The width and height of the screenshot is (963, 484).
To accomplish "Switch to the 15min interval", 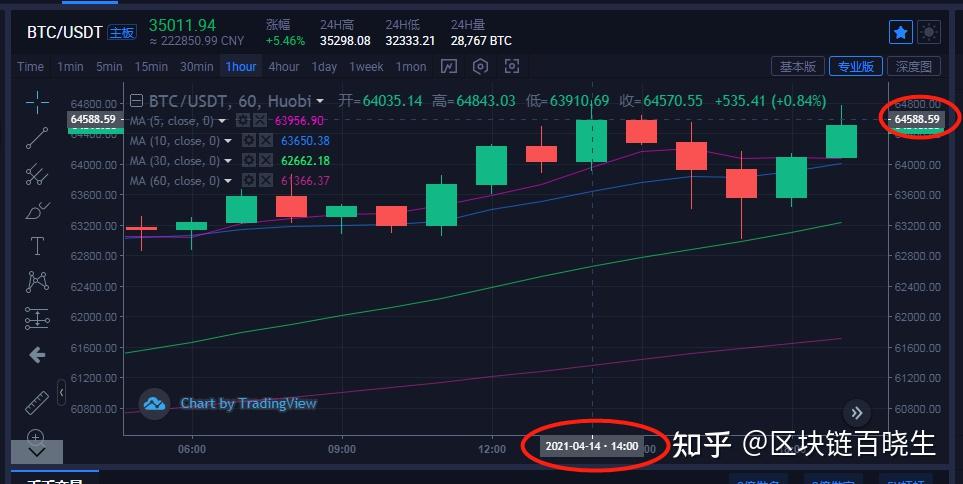I will 151,66.
